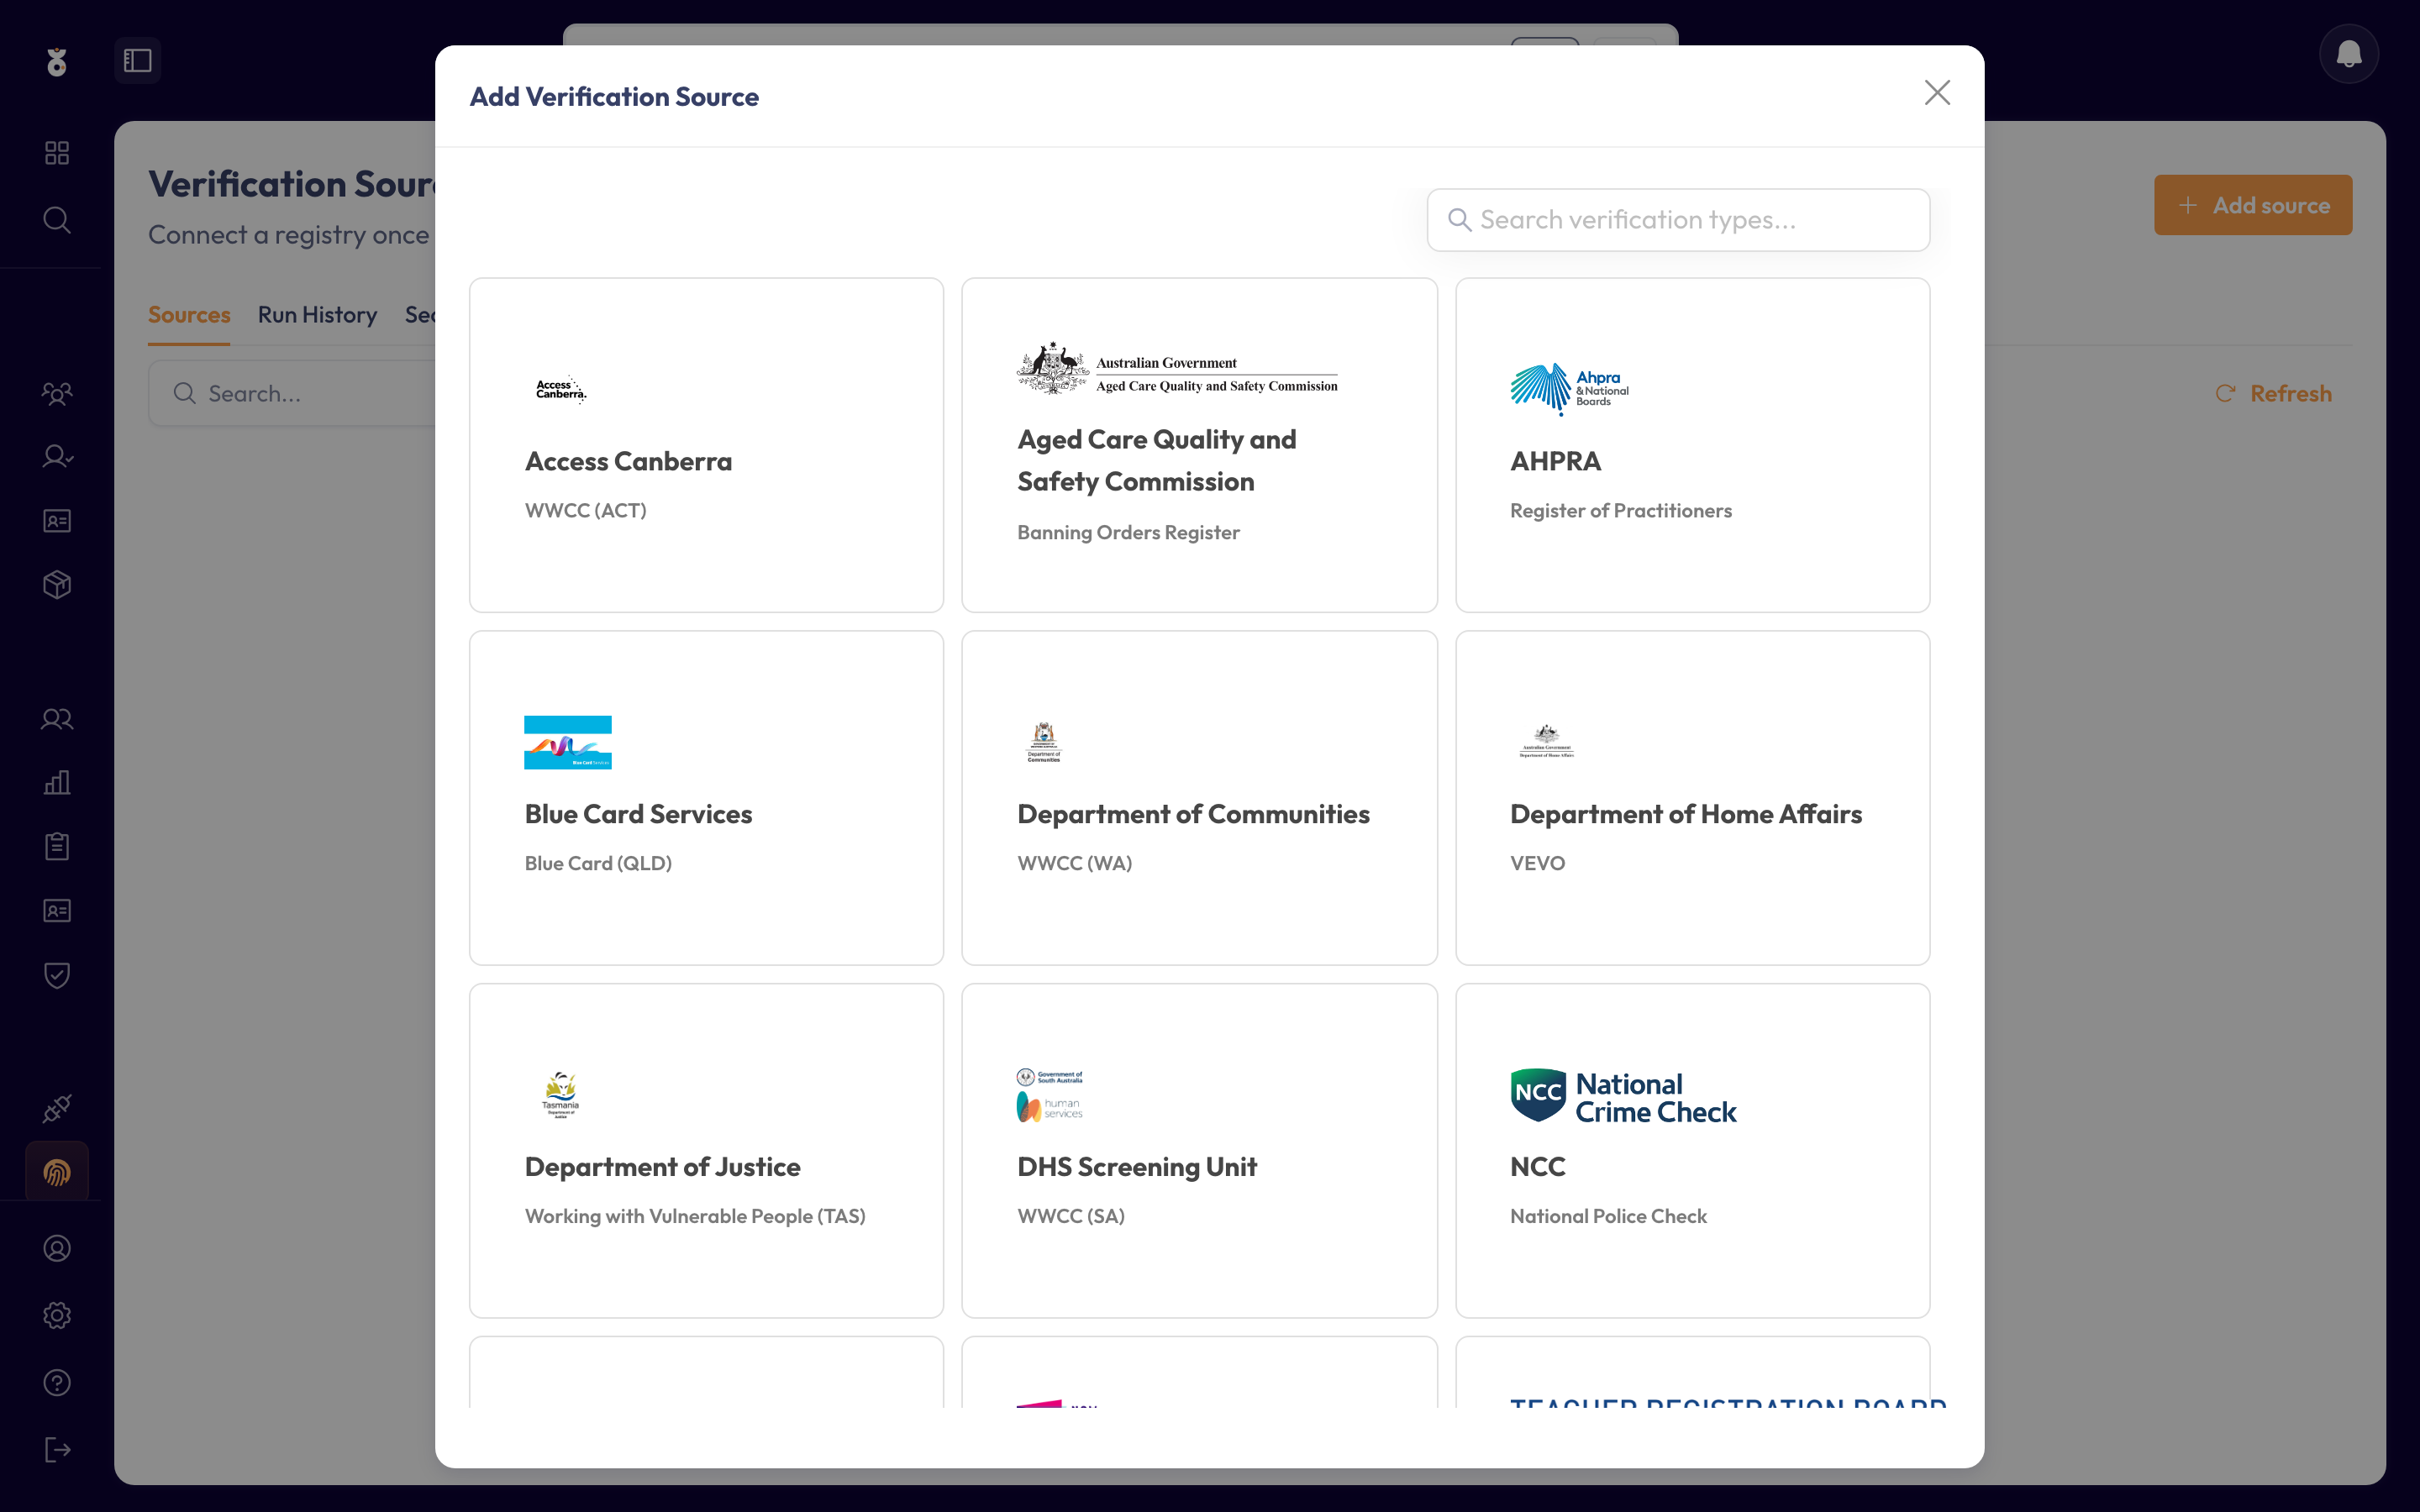Open the plug integrations sidebar icon
This screenshot has width=2420, height=1512.
[57, 1109]
